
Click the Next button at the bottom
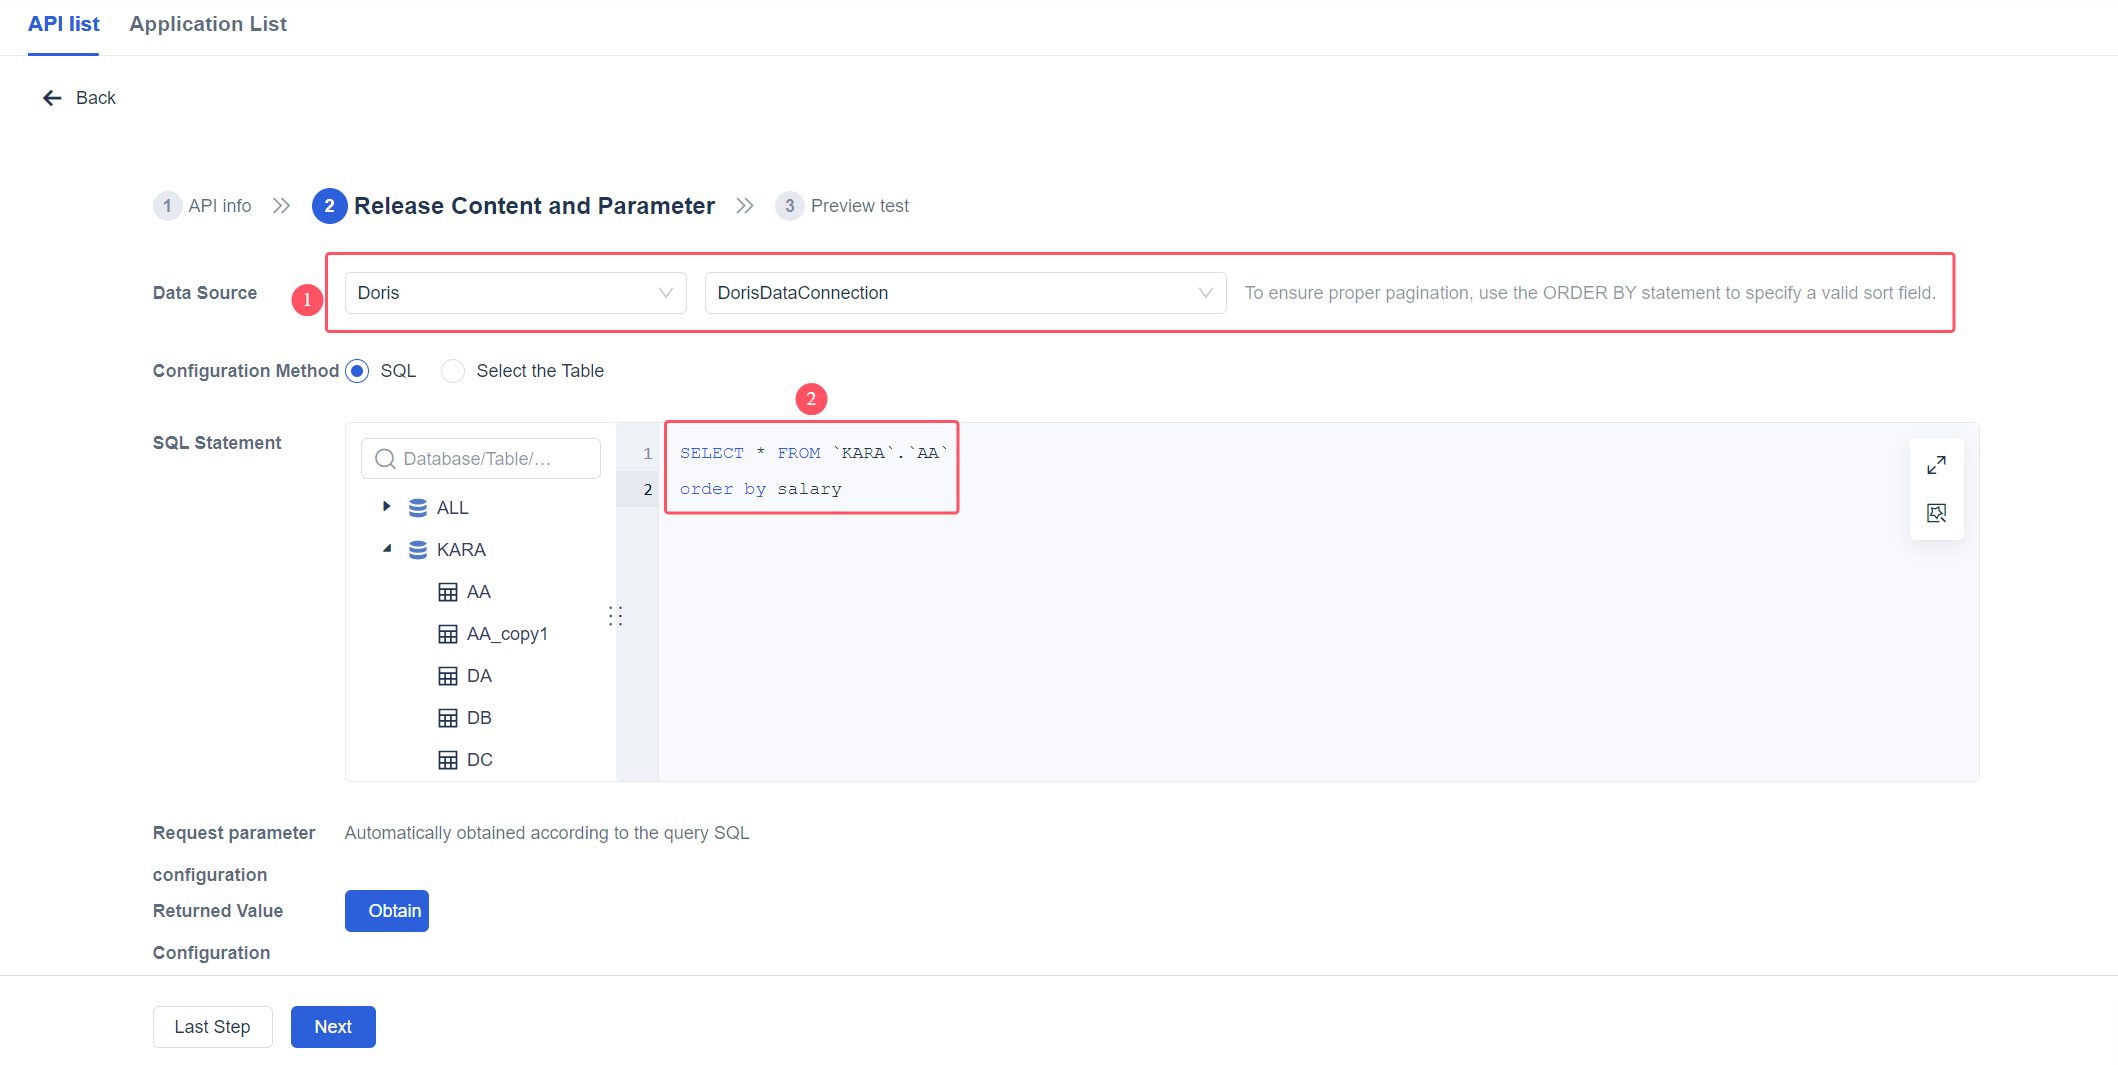point(332,1026)
